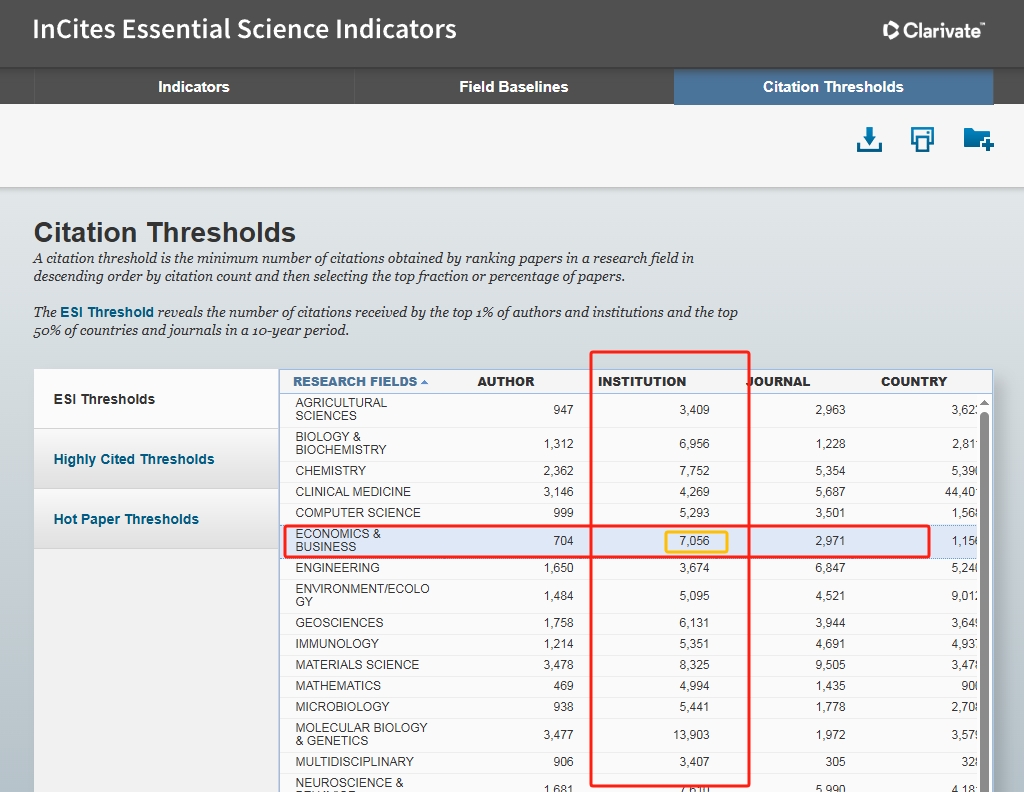Viewport: 1024px width, 792px height.
Task: Sort table by JOURNAL column header
Action: [779, 381]
